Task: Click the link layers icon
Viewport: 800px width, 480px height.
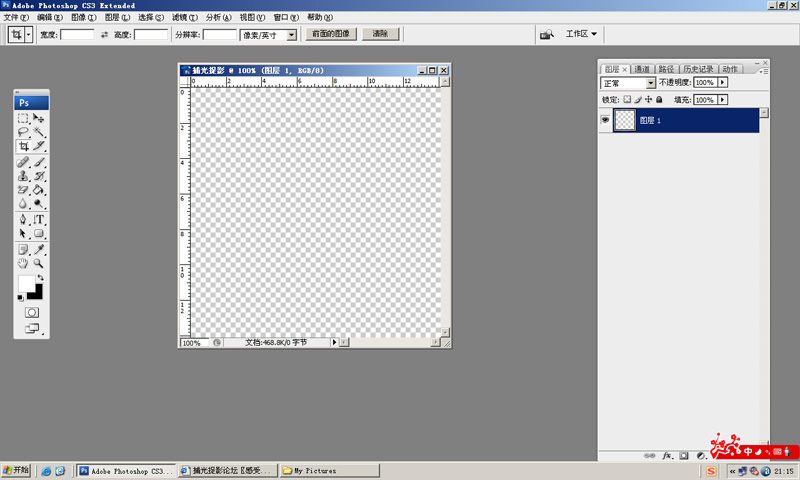Action: click(649, 456)
